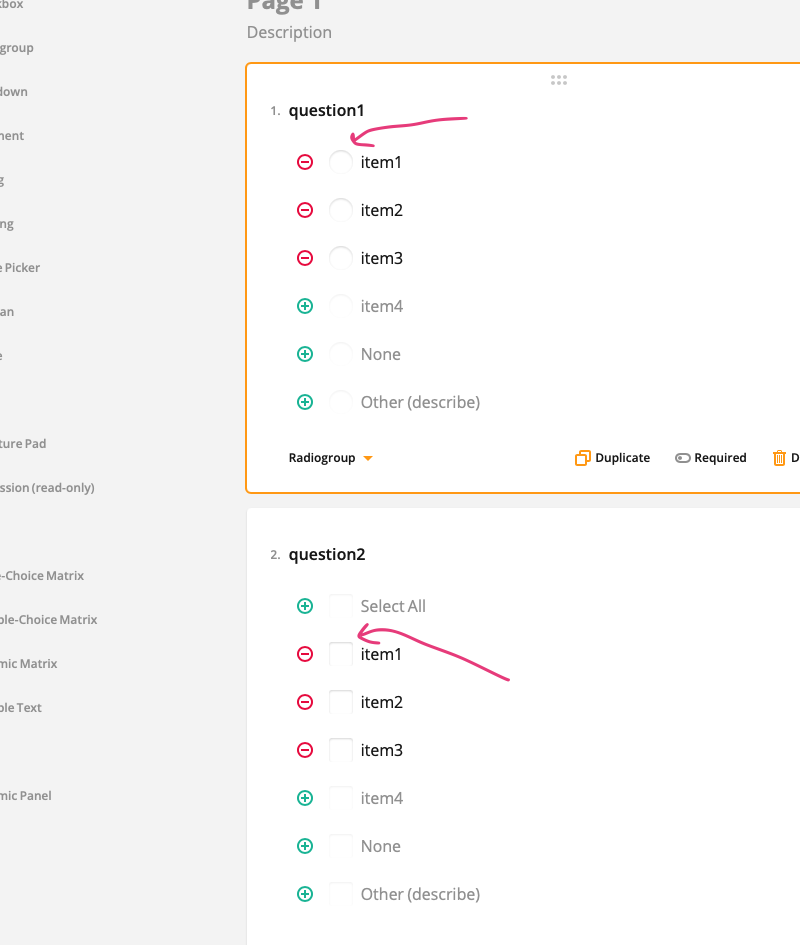800x945 pixels.
Task: Click the page Description field to edit
Action: [289, 32]
